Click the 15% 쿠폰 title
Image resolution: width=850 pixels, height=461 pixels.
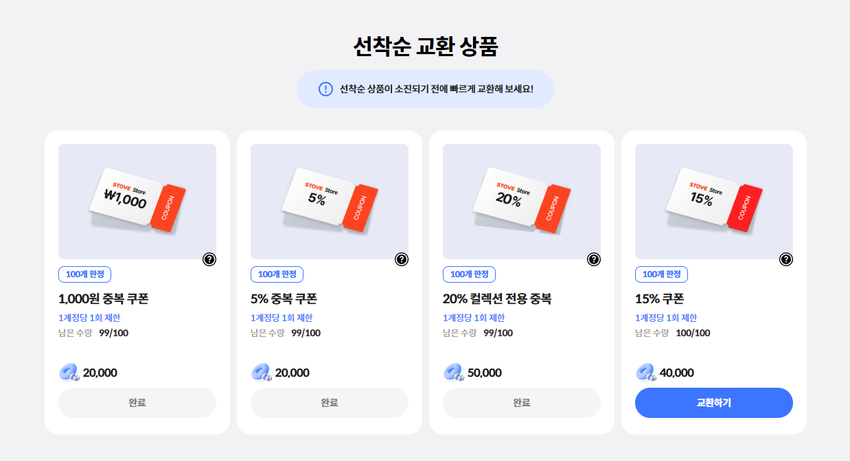(x=659, y=298)
